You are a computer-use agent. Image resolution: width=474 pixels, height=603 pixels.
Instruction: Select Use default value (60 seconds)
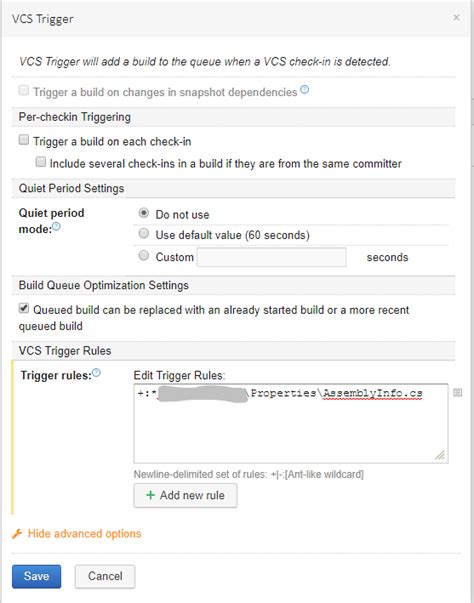pyautogui.click(x=144, y=233)
